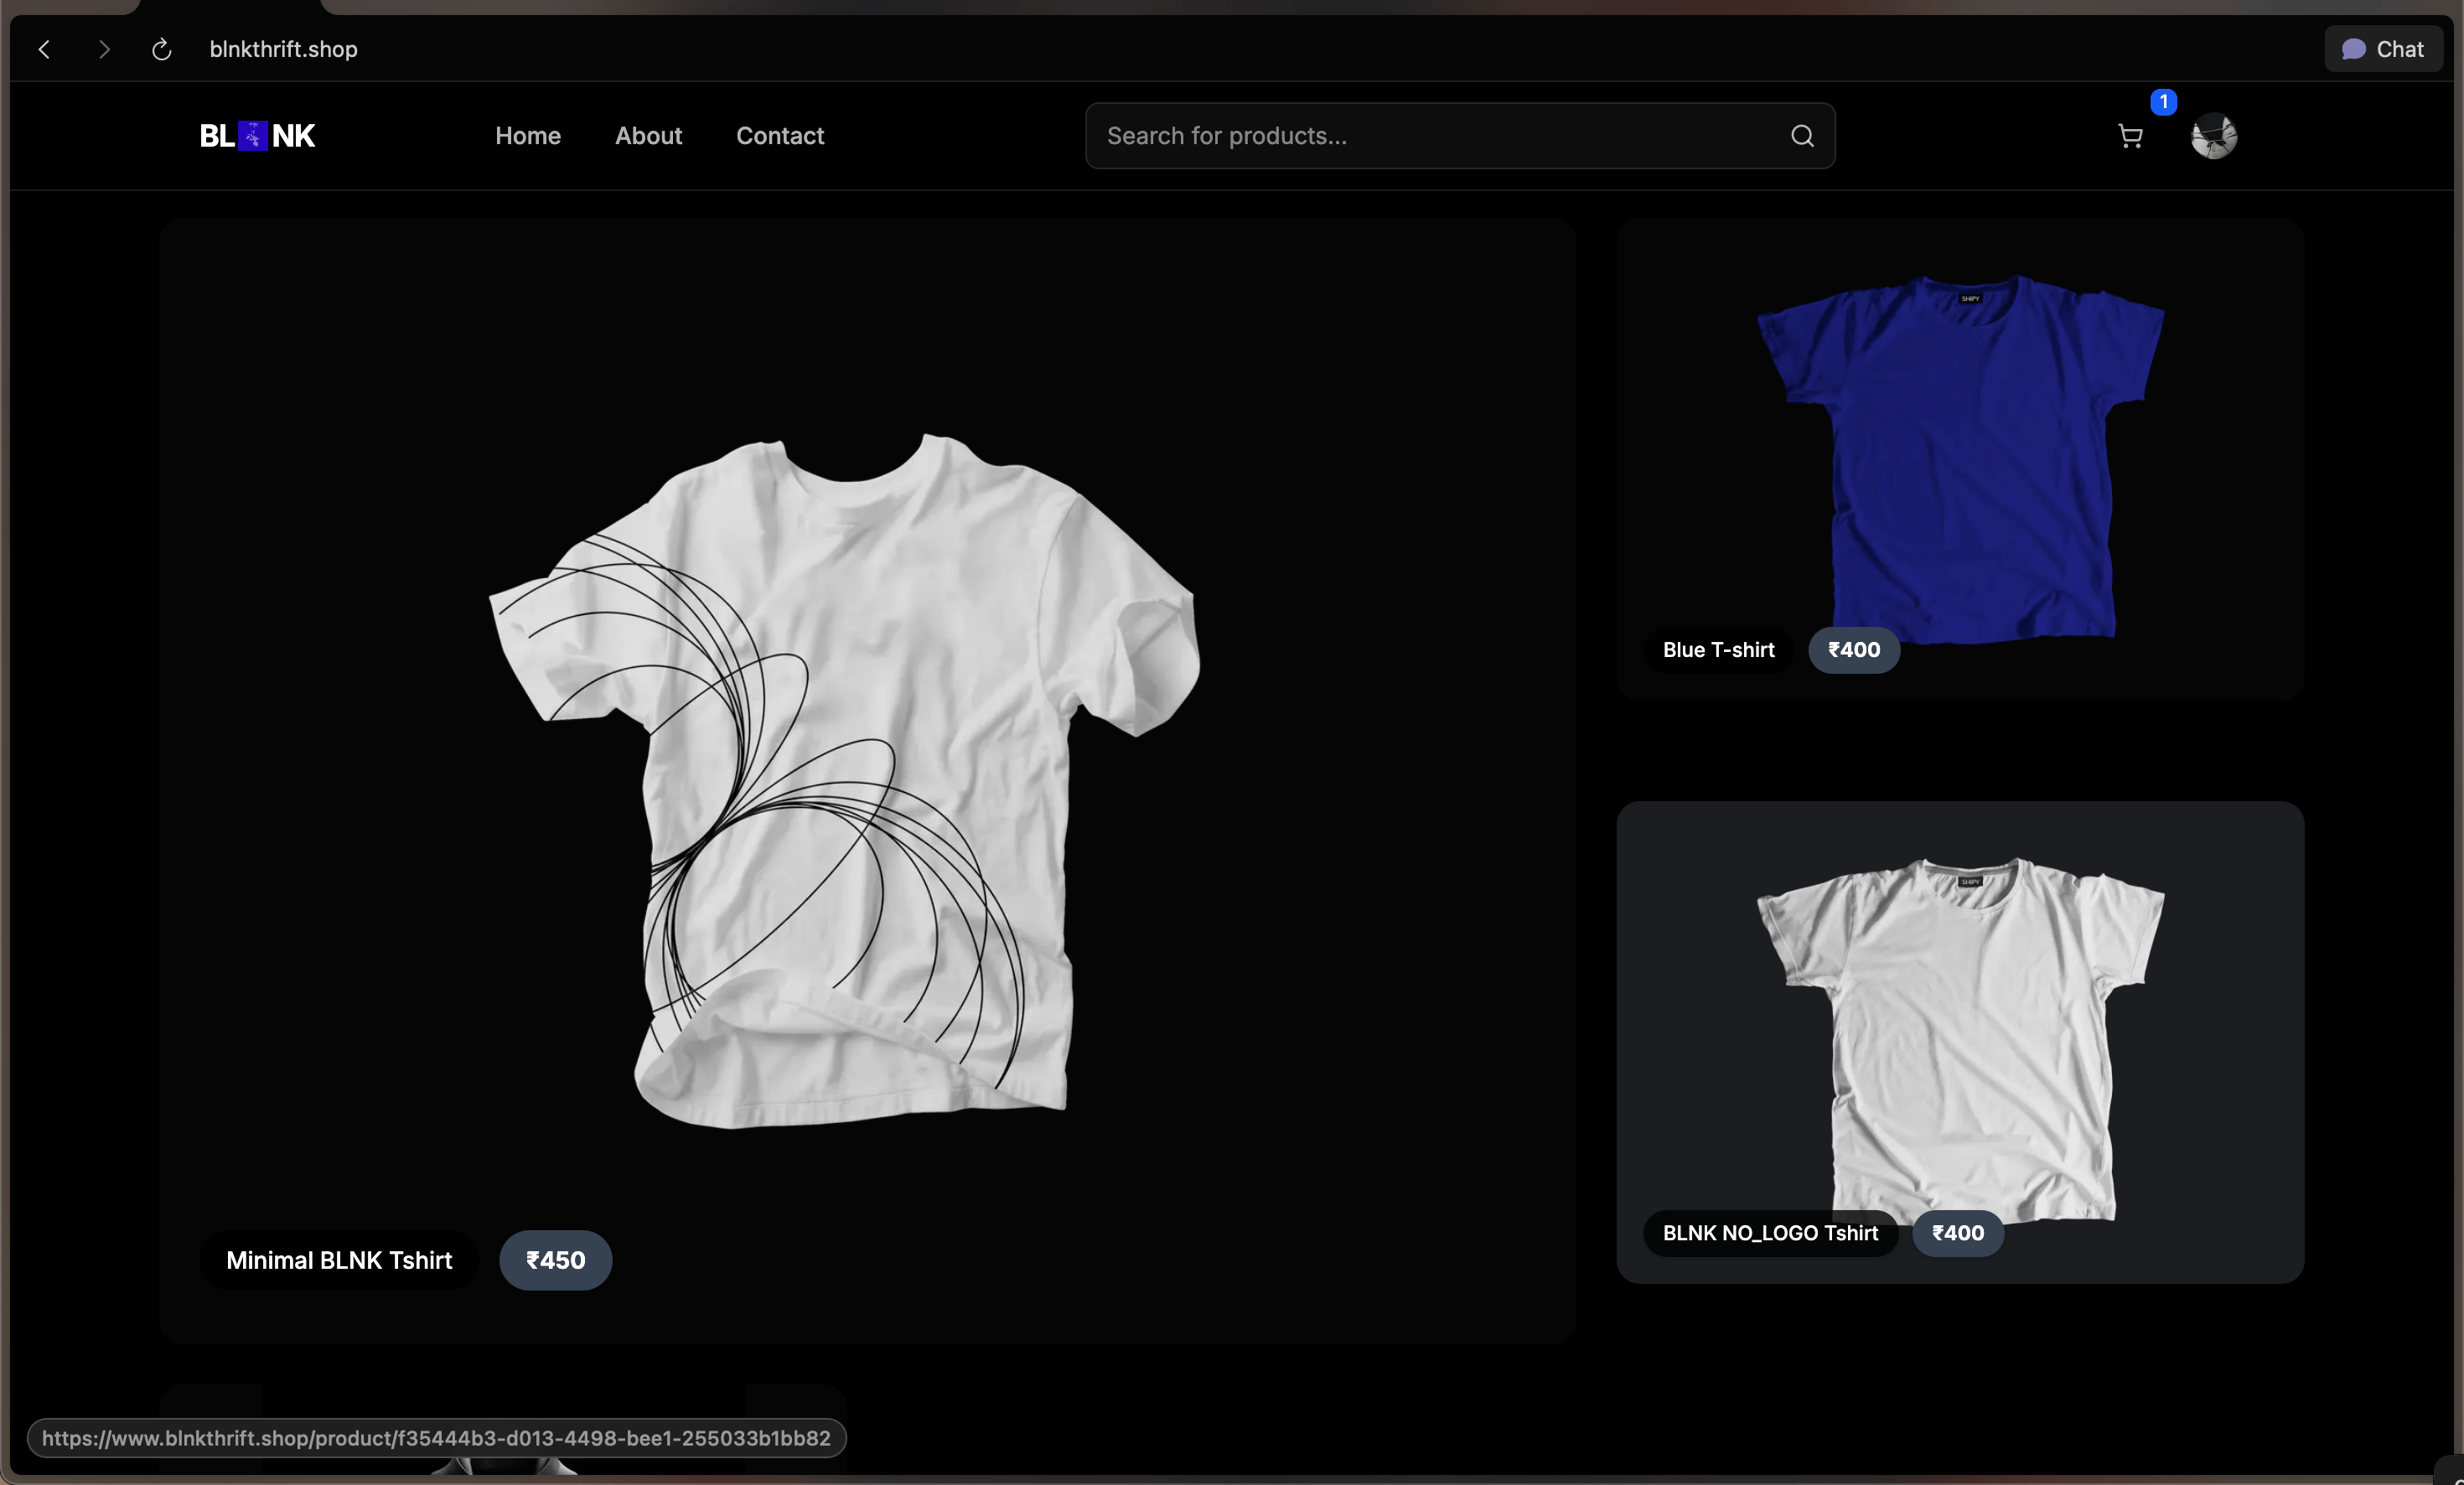Click the blnkthrift.shop address bar

[283, 49]
